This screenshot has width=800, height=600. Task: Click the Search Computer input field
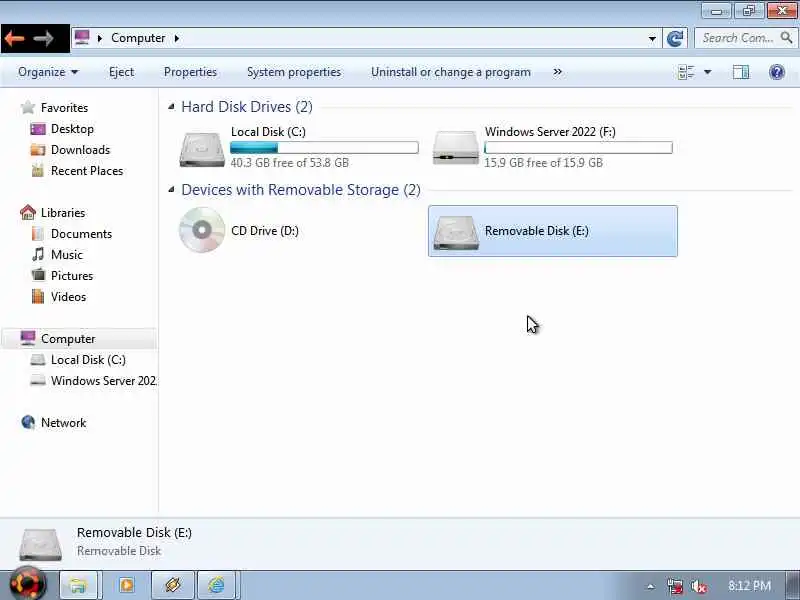point(737,38)
